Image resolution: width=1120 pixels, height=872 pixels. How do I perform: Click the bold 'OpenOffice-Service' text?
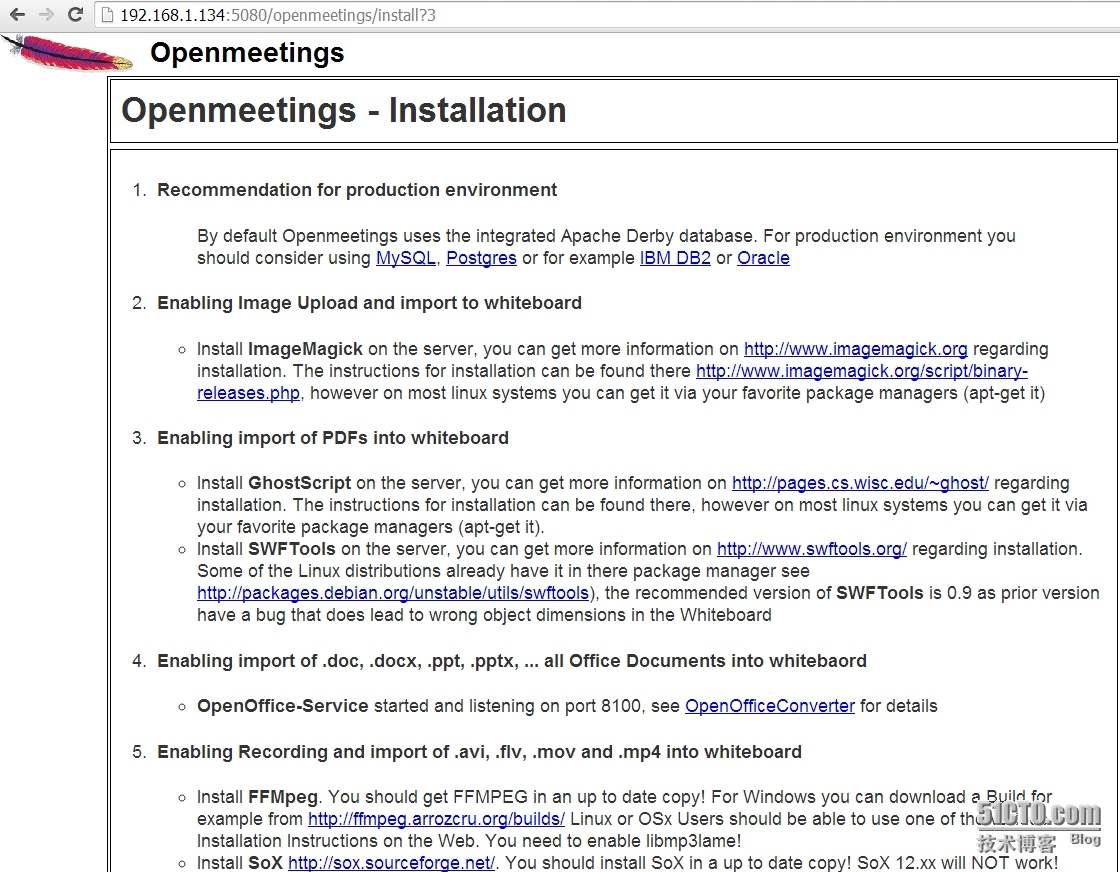click(282, 706)
